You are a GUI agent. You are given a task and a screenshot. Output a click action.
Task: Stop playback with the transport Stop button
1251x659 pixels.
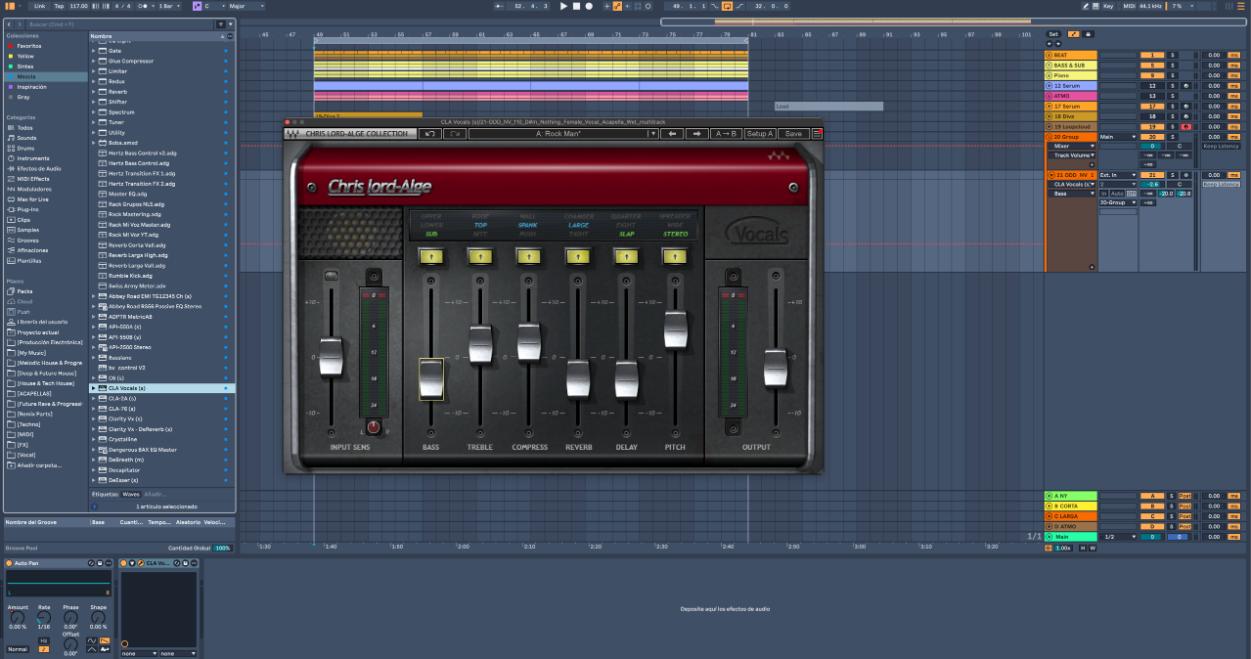click(x=577, y=6)
